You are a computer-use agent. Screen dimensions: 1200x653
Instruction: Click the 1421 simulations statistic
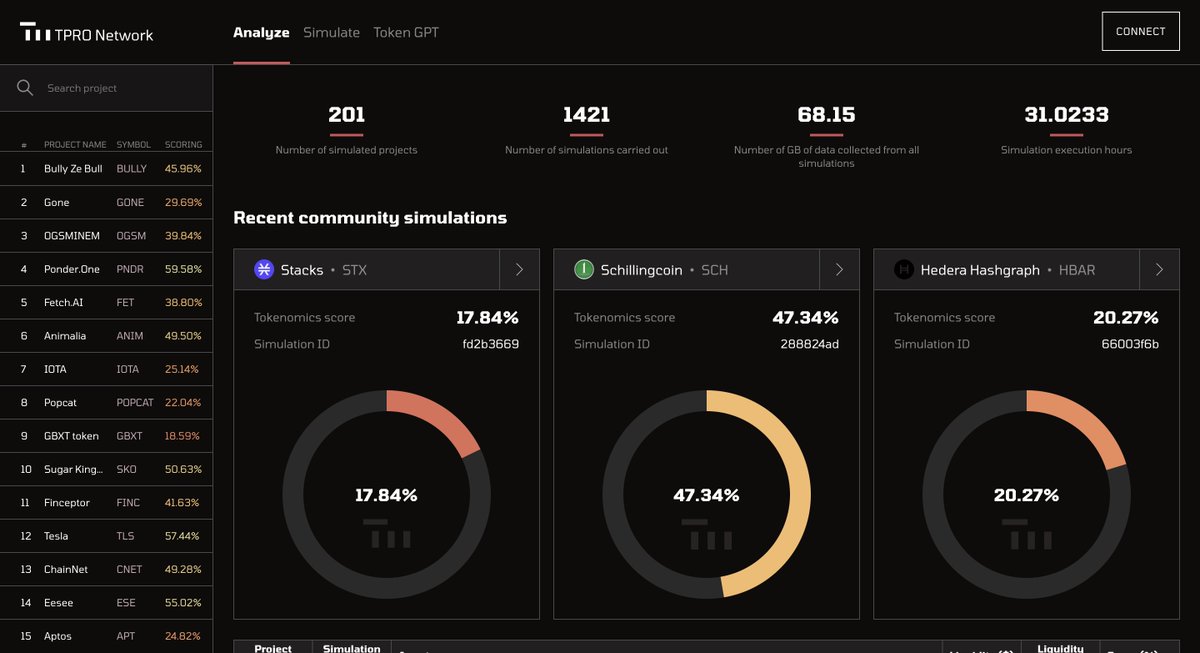click(x=586, y=130)
